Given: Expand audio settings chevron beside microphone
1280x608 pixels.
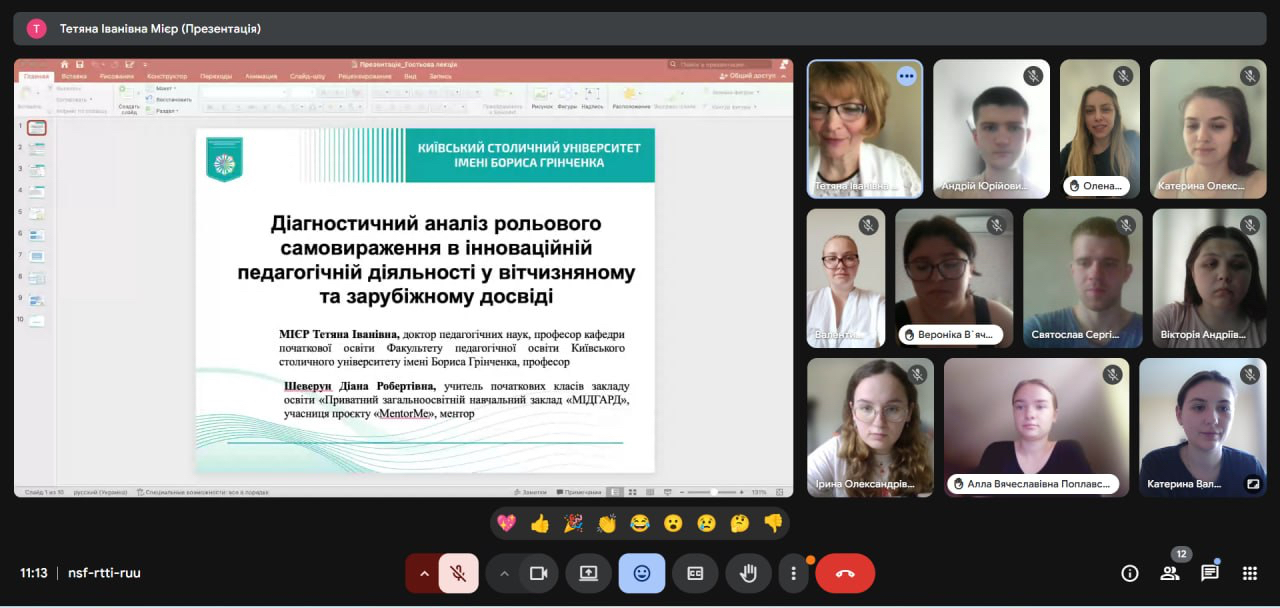Looking at the screenshot, I should (x=424, y=573).
